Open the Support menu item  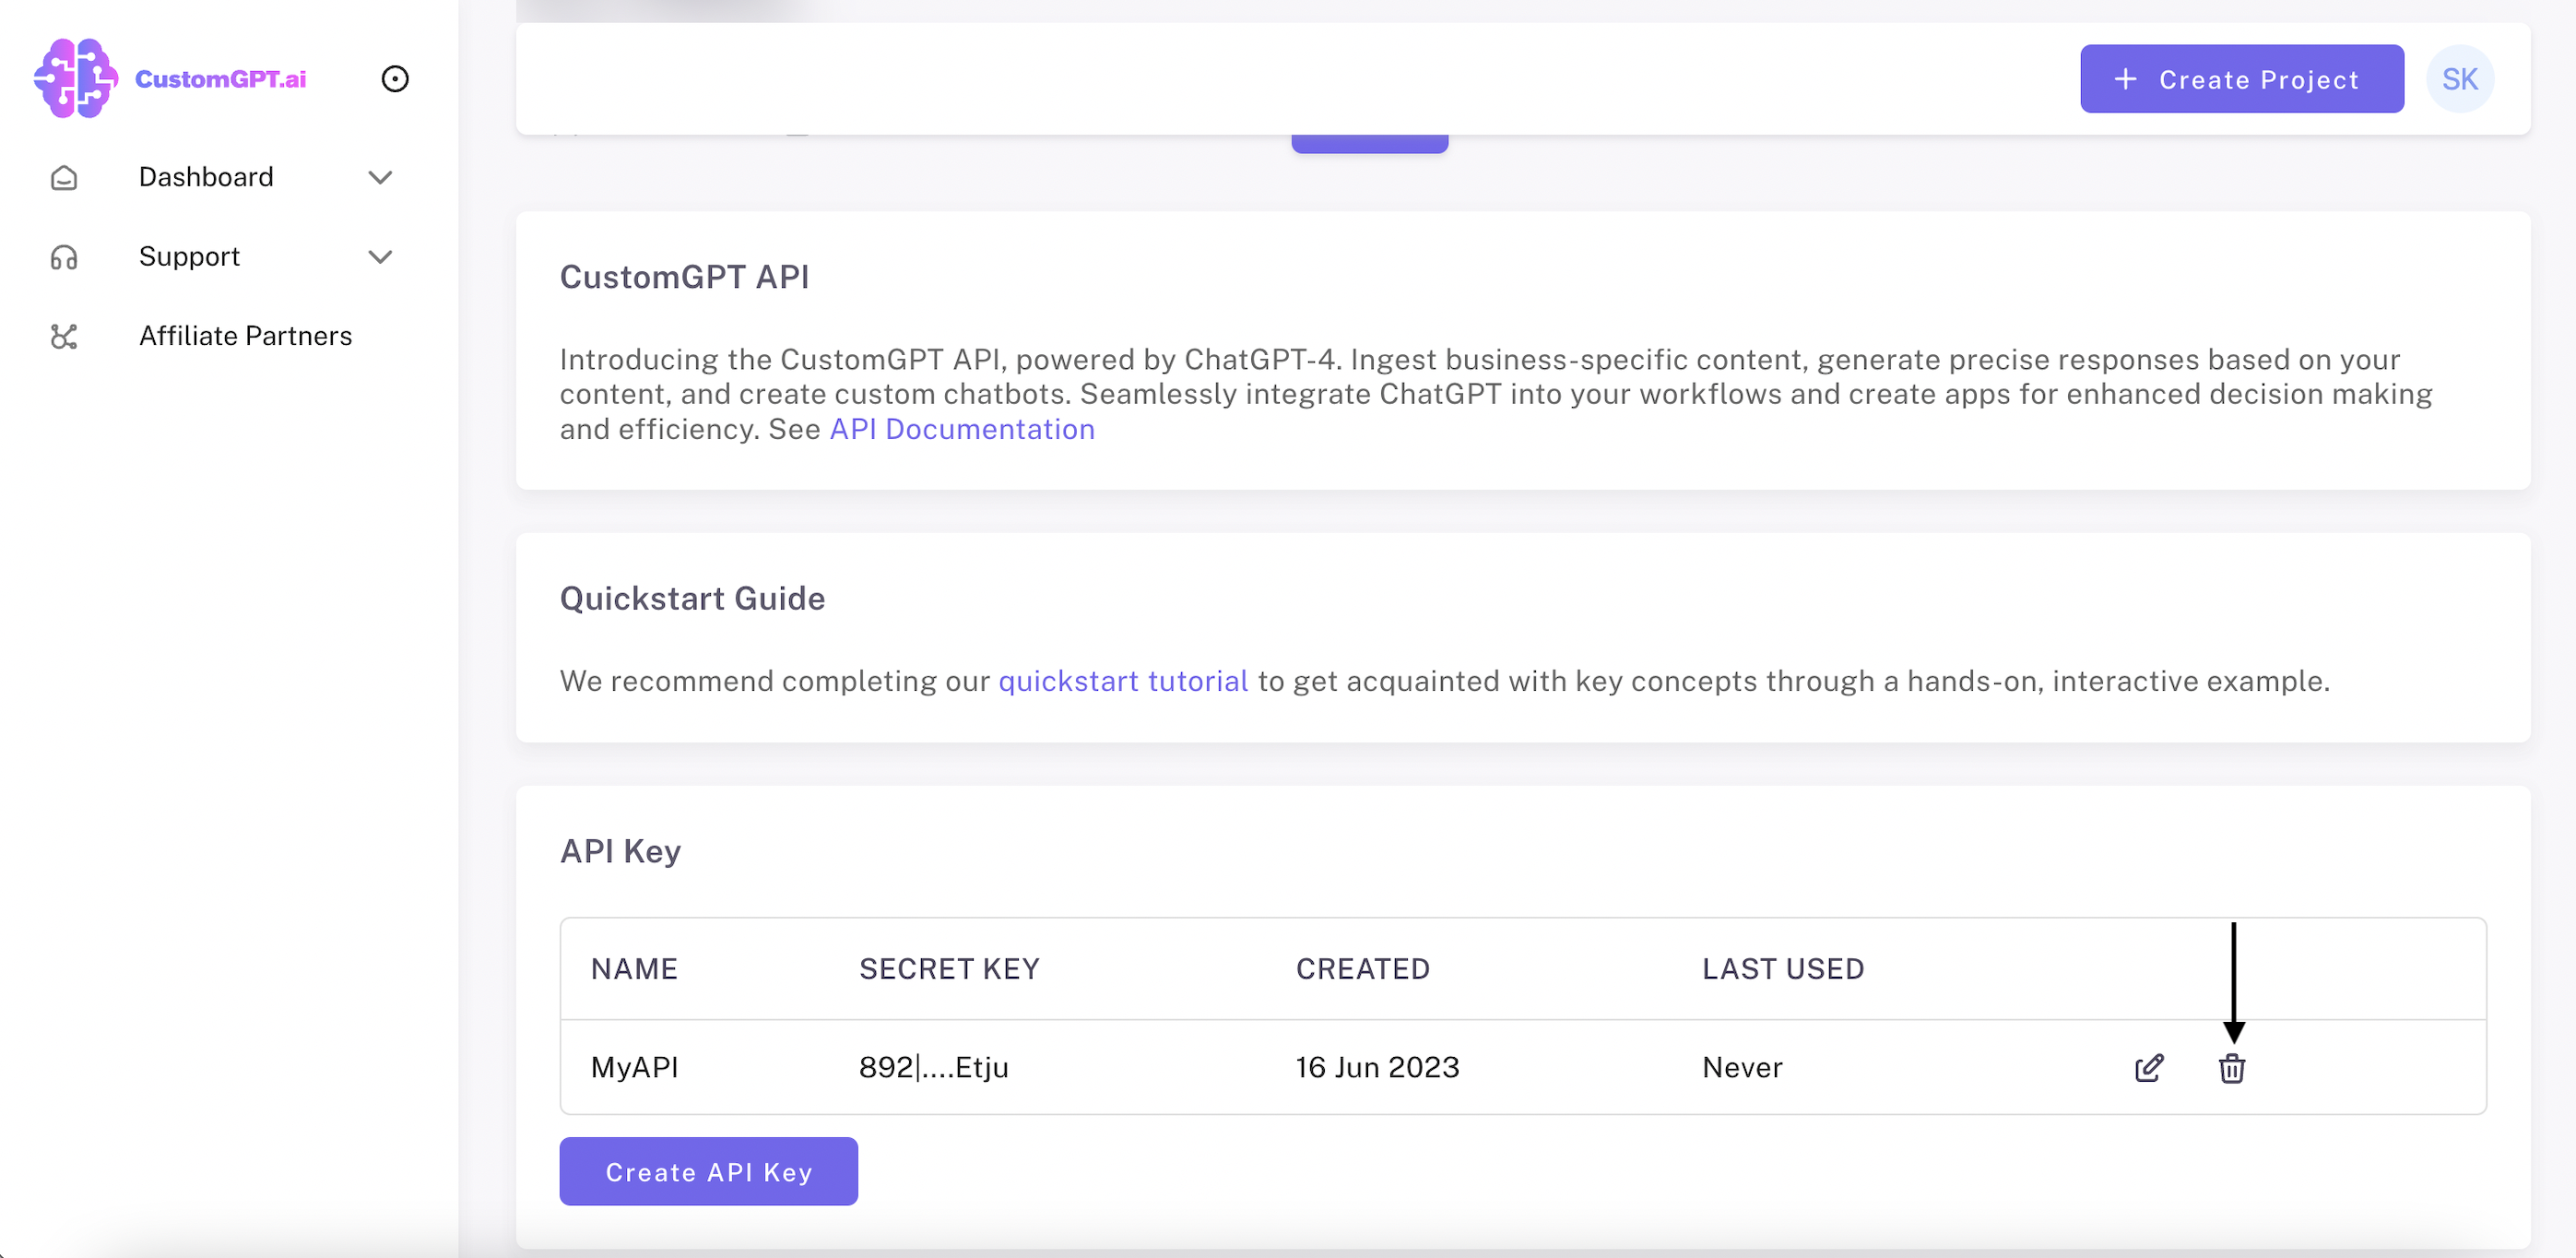click(x=189, y=257)
